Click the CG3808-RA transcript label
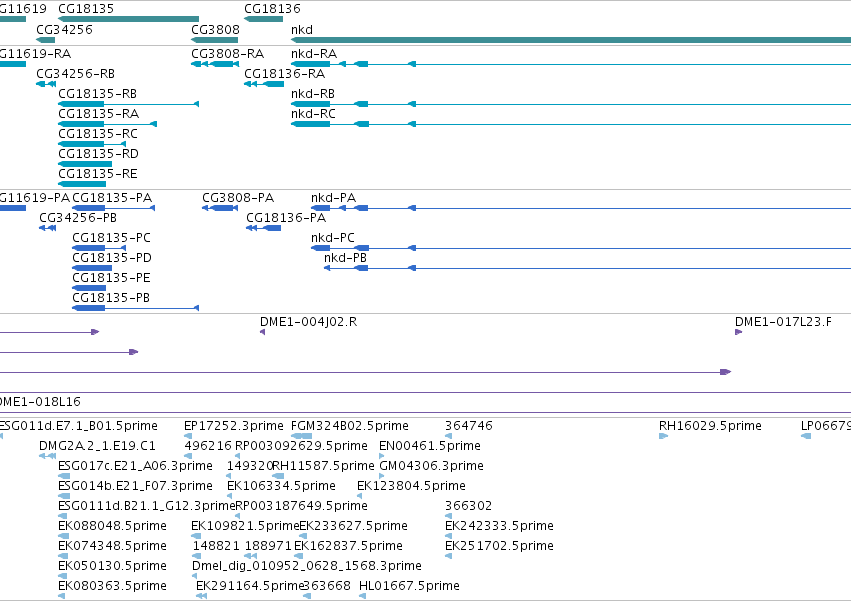Screen dimensions: 851x601 point(227,54)
